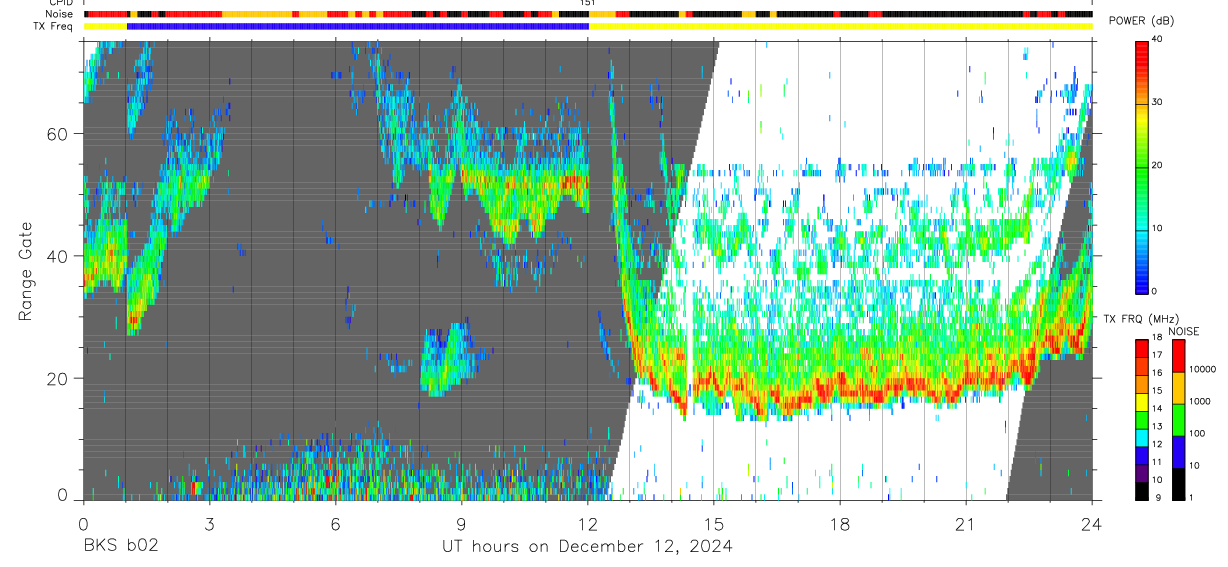
Task: Click the Noise strip above the plot
Action: (x=587, y=14)
